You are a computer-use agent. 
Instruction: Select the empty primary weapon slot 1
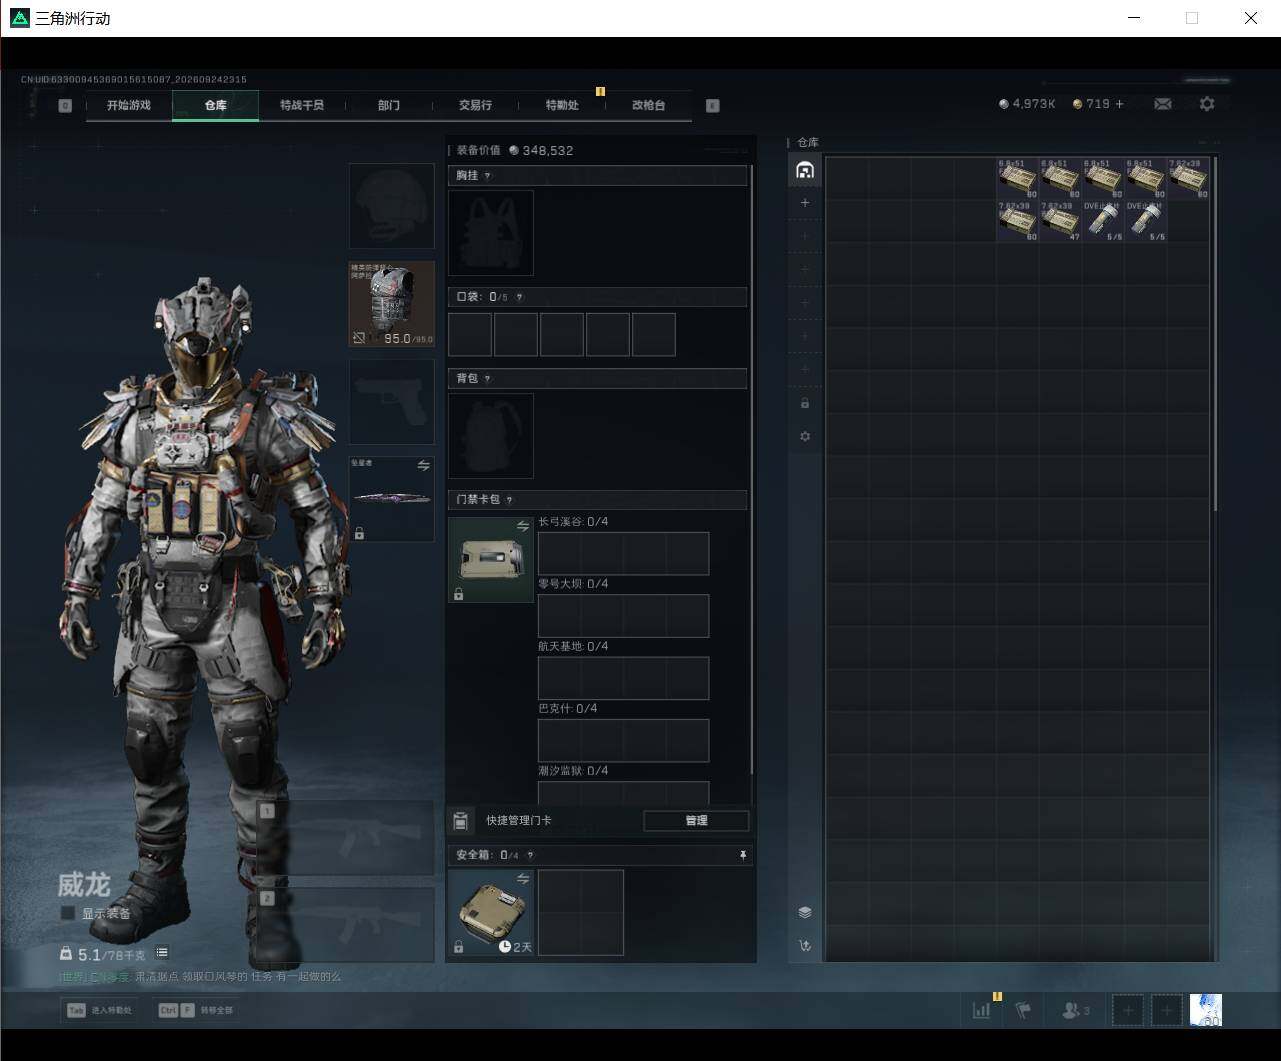coord(346,838)
